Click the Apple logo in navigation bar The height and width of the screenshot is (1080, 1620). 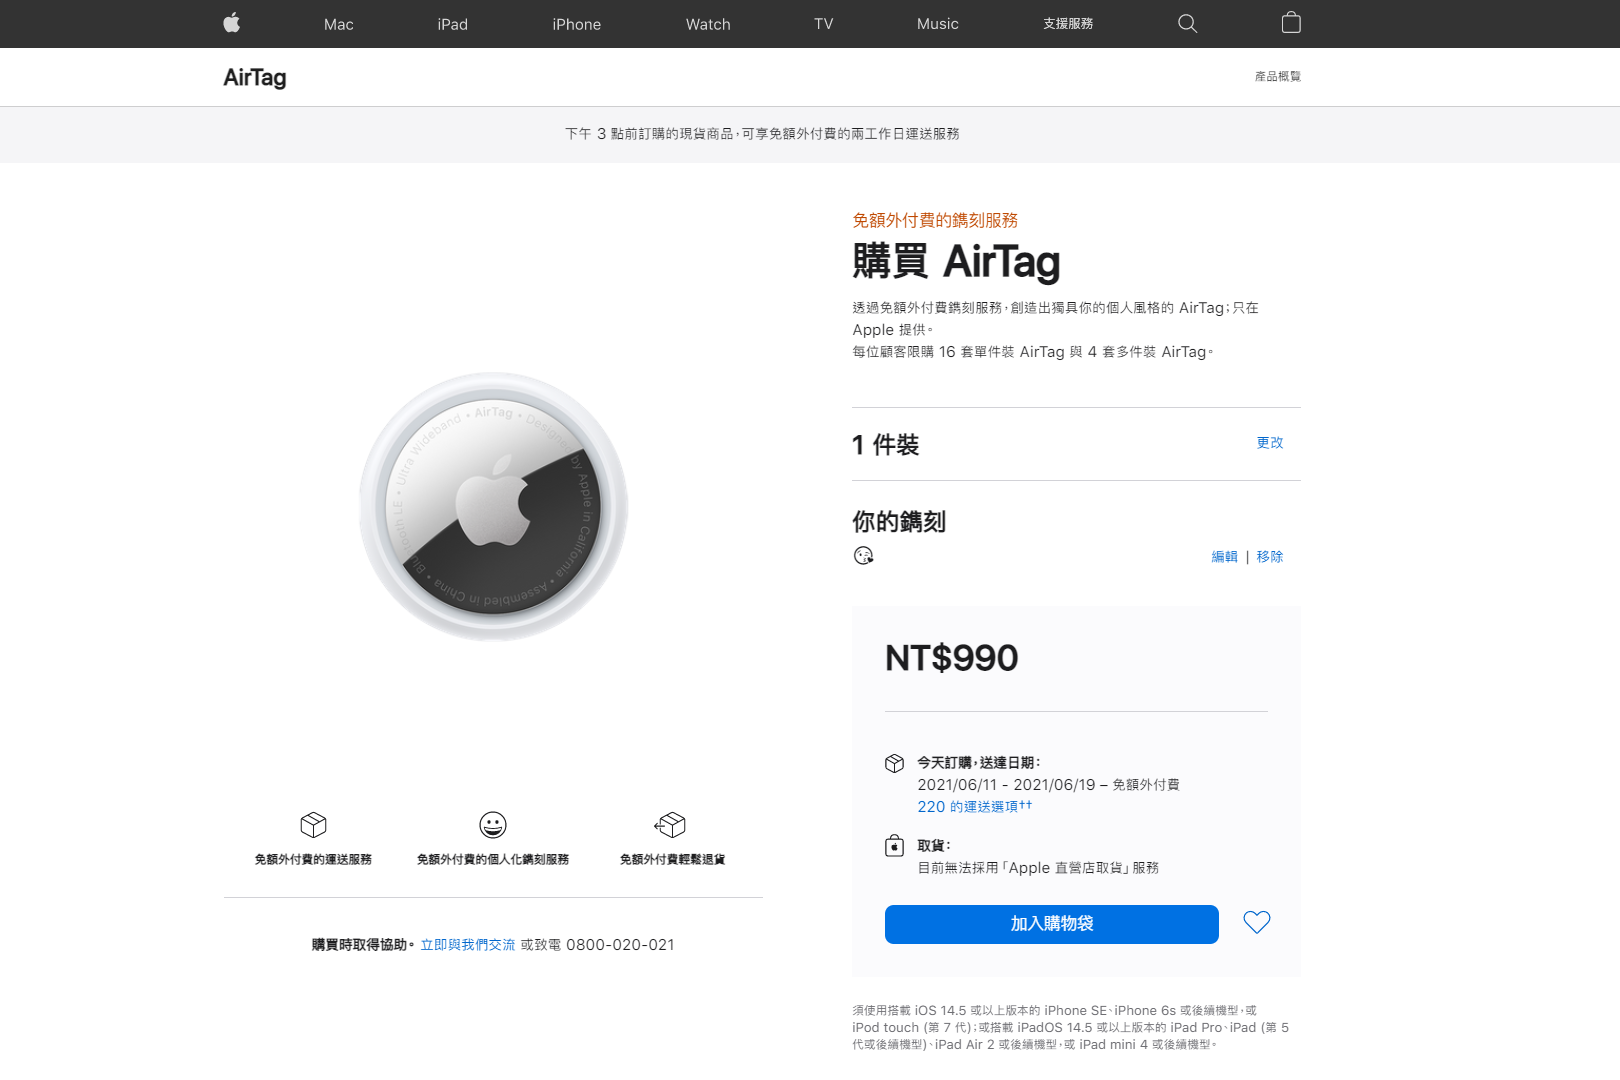pyautogui.click(x=232, y=23)
